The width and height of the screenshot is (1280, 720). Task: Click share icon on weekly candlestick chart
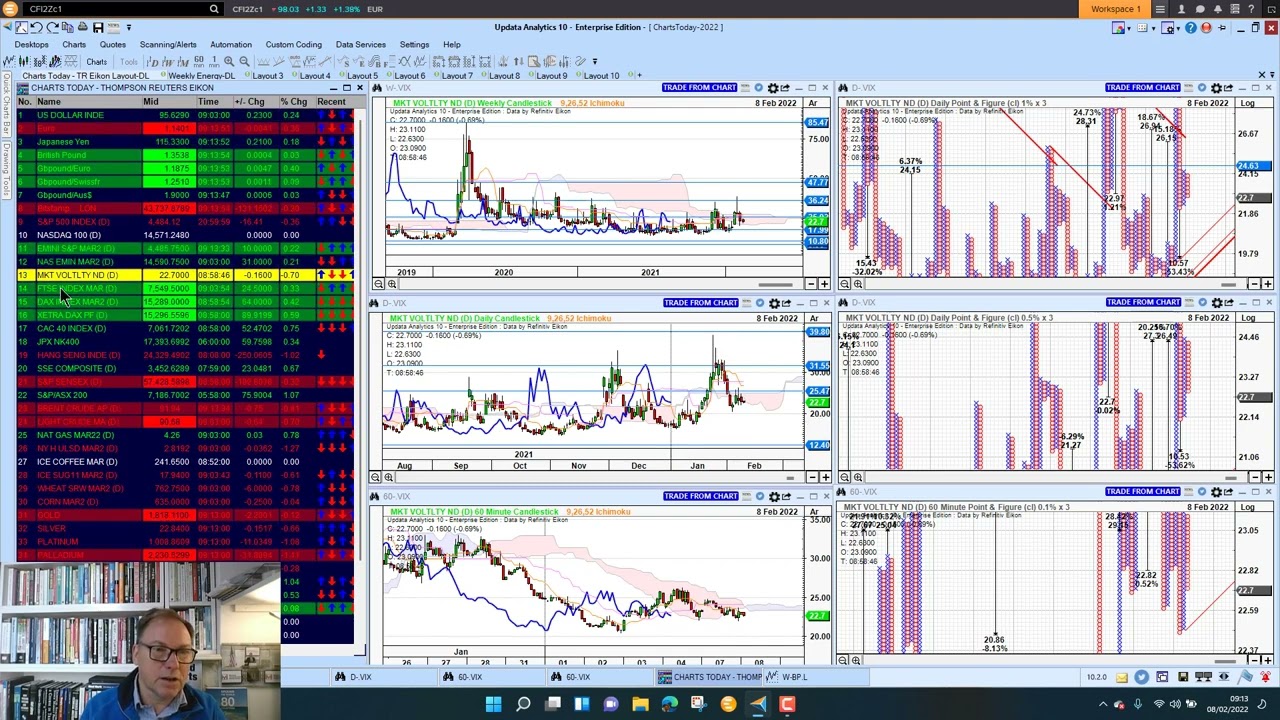click(785, 88)
